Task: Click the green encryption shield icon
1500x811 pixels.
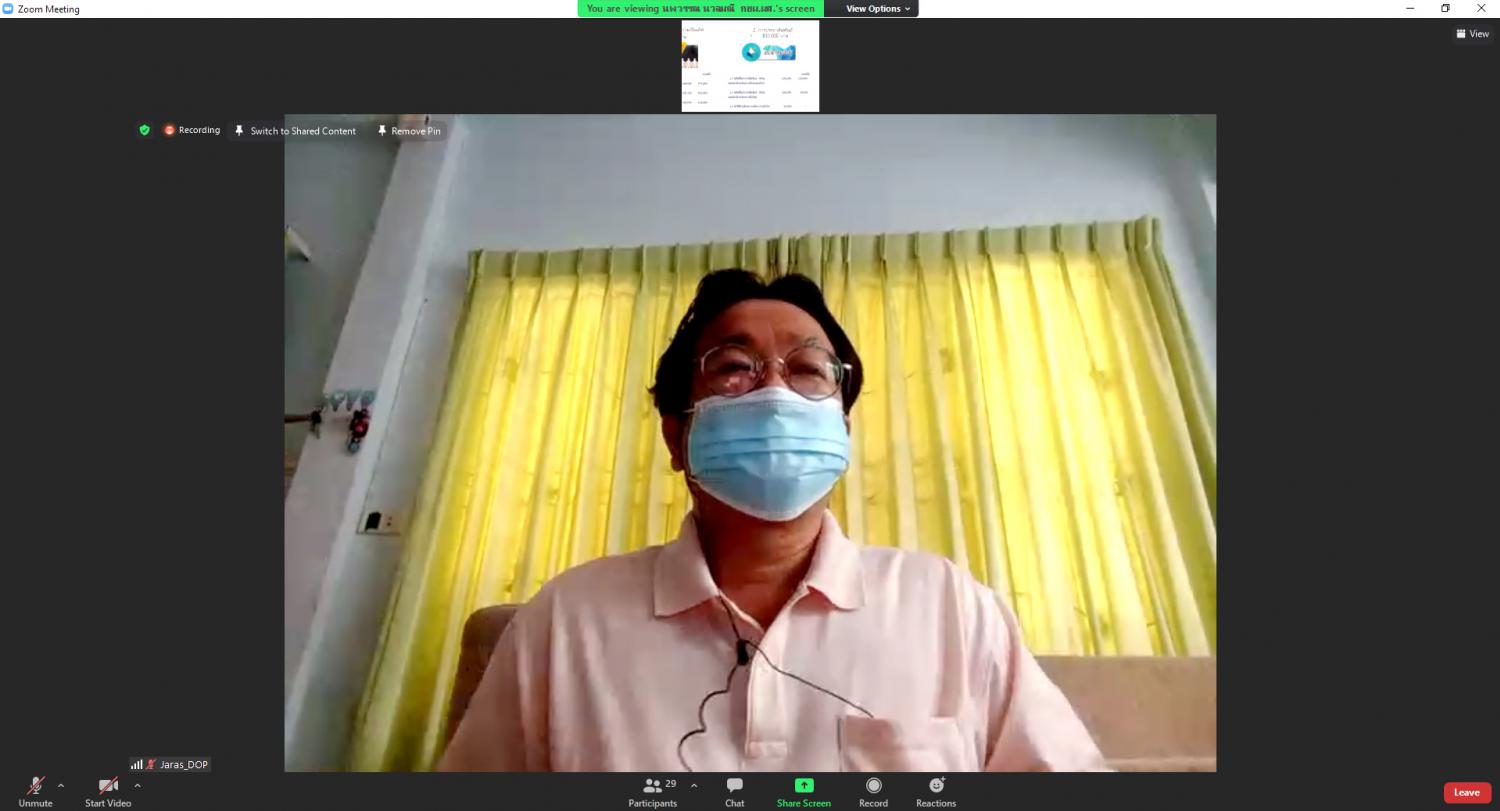Action: click(x=144, y=130)
